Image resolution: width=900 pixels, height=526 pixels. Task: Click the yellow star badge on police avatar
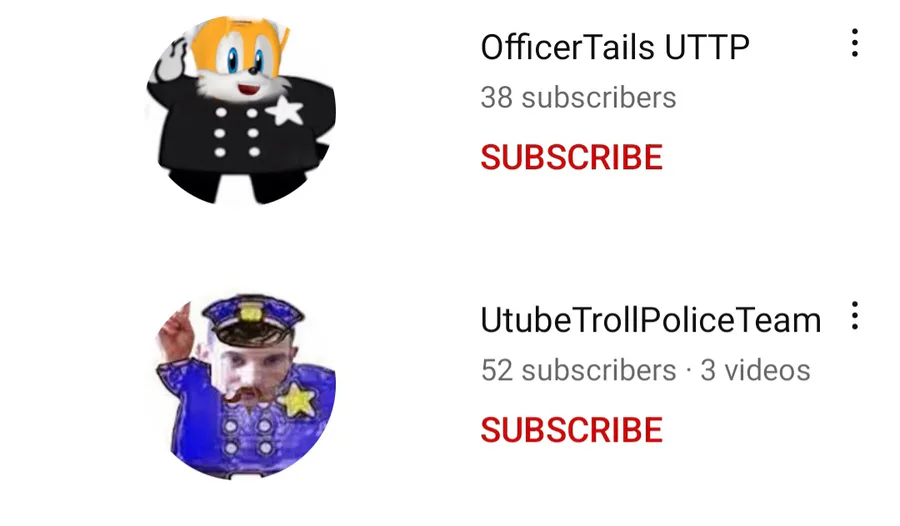(x=297, y=399)
